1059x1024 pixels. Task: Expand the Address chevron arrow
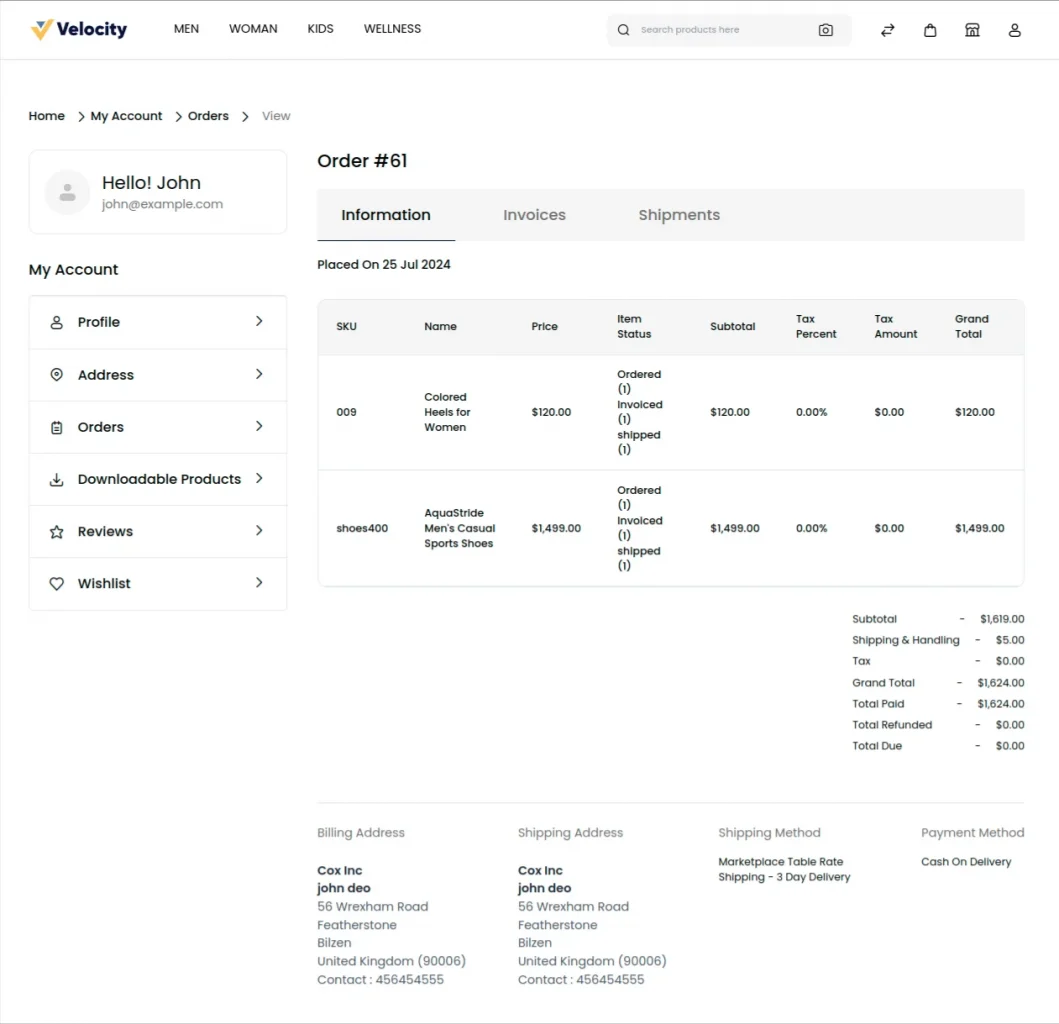click(259, 374)
